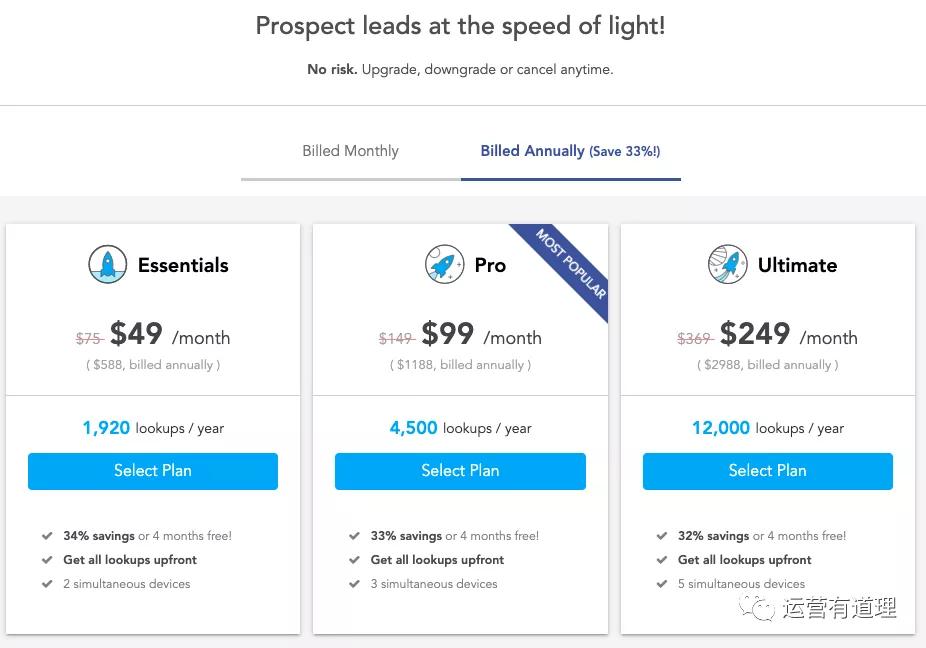
Task: Select Plan for the Ultimate tier
Action: pyautogui.click(x=767, y=470)
